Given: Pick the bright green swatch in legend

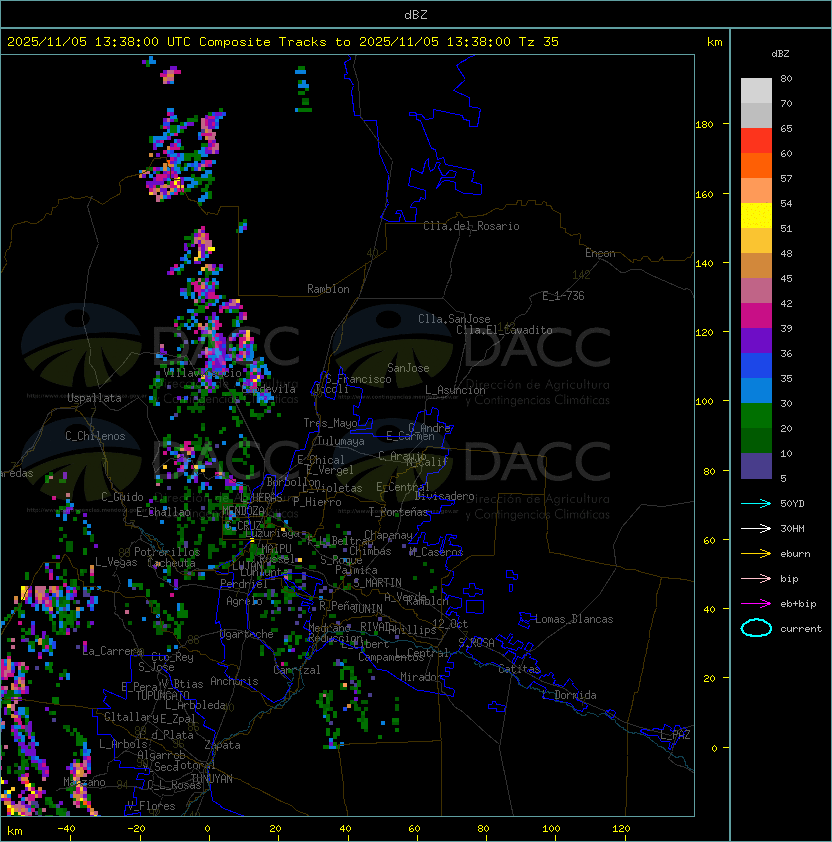Looking at the screenshot, I should pyautogui.click(x=756, y=416).
